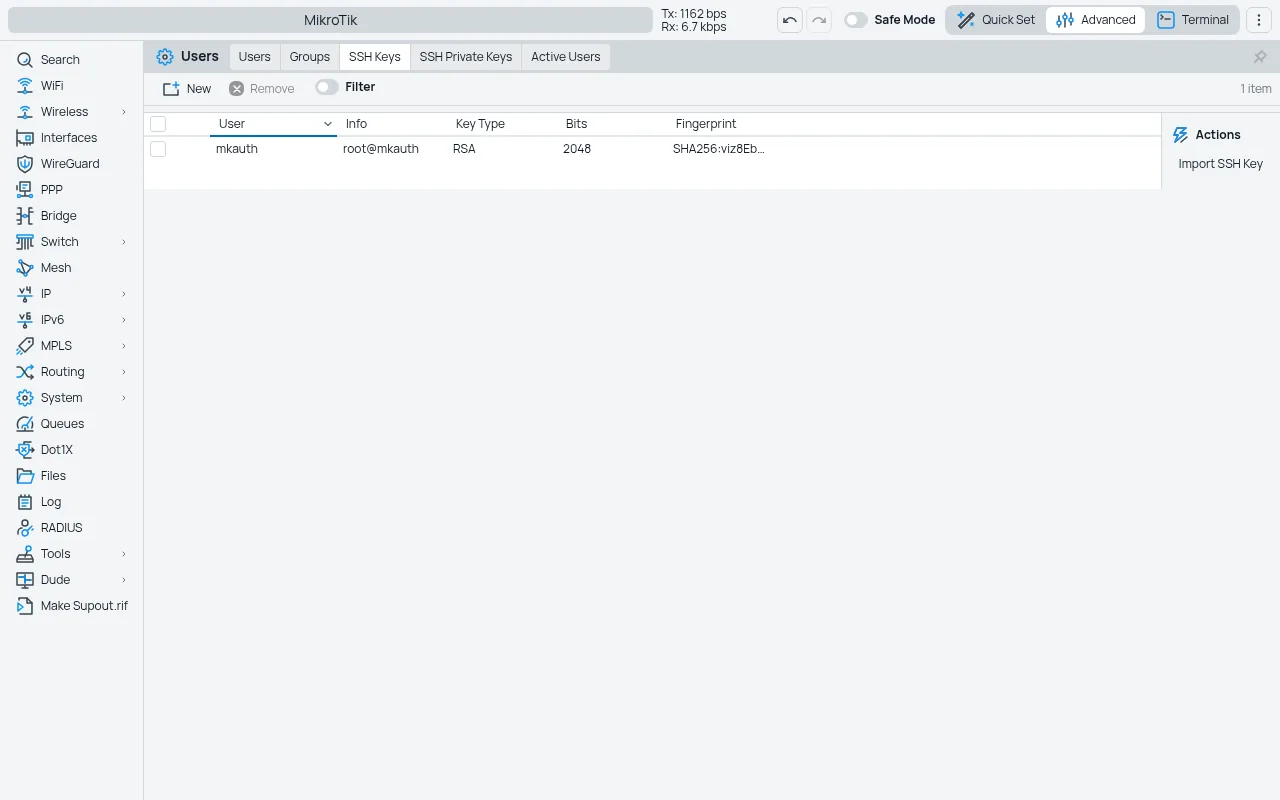This screenshot has height=800, width=1280.
Task: Open the WireGuard shield icon
Action: click(x=25, y=164)
